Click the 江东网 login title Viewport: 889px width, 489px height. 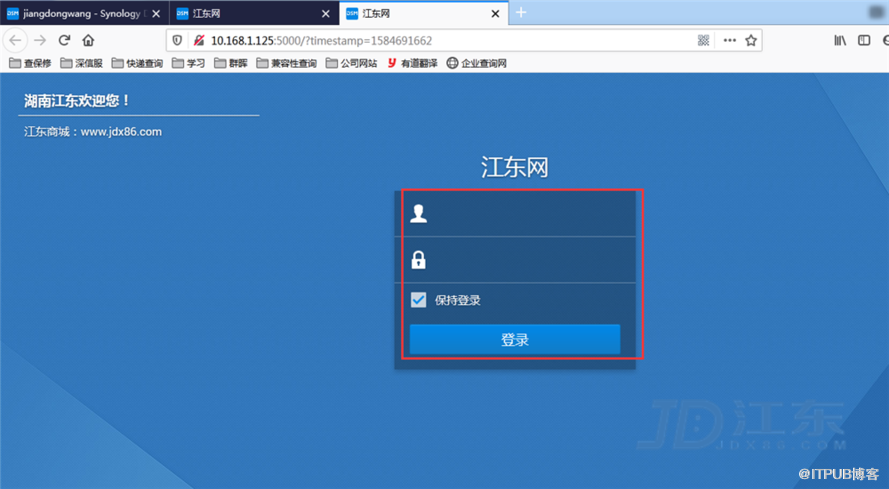(515, 167)
